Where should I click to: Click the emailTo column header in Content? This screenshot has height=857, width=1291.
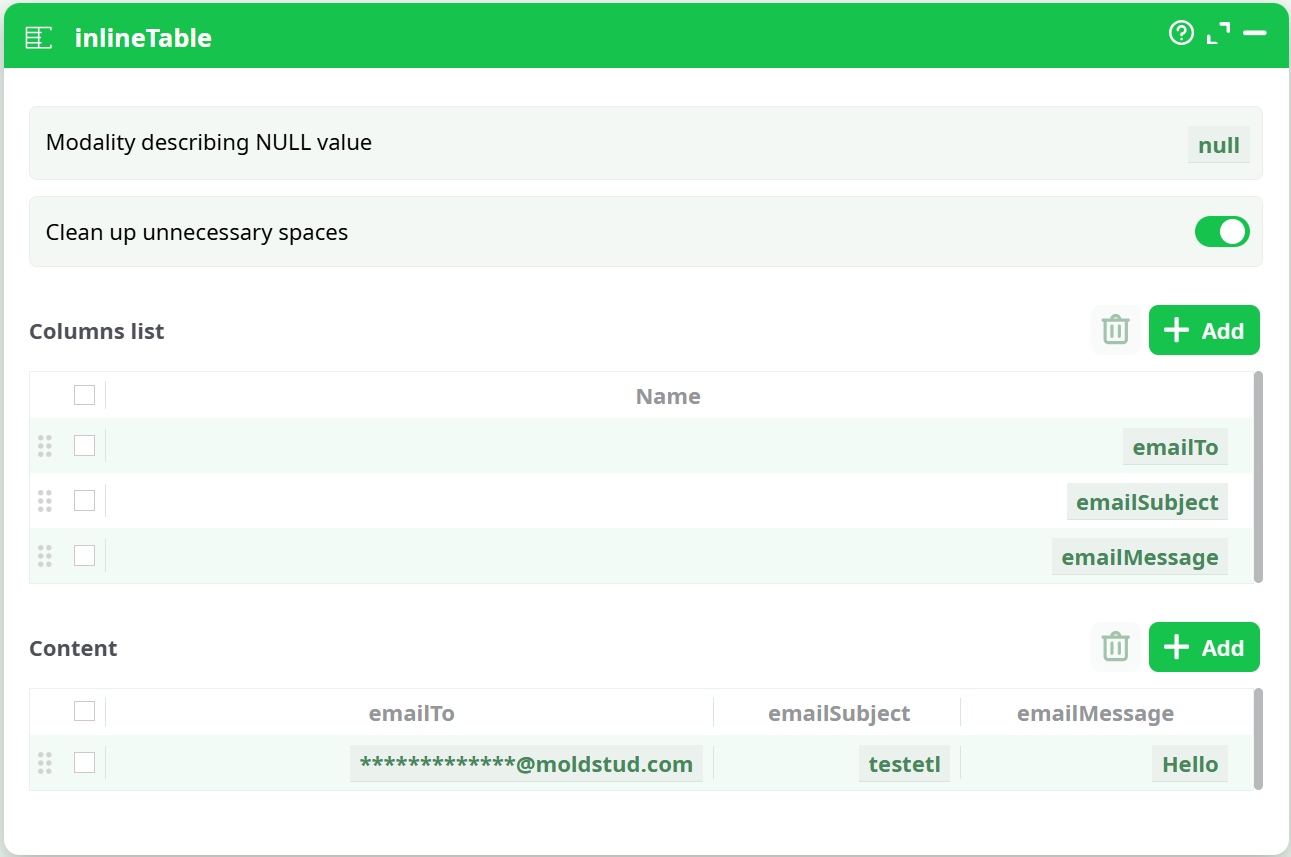(411, 713)
